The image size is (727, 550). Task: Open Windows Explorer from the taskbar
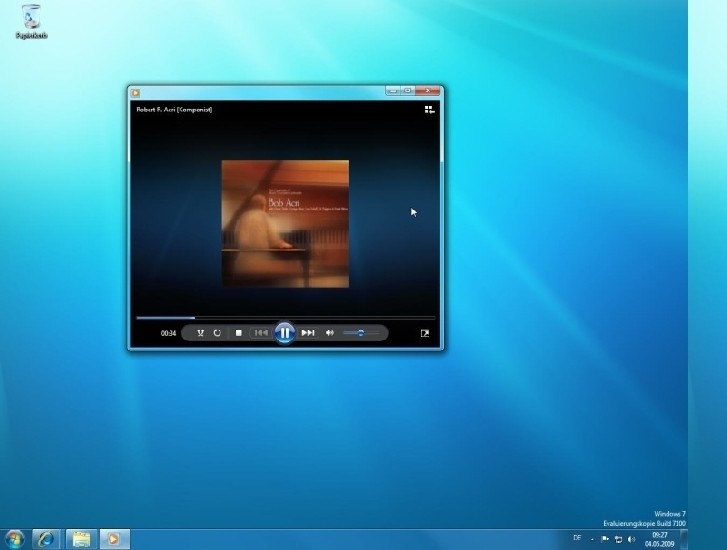coord(81,539)
